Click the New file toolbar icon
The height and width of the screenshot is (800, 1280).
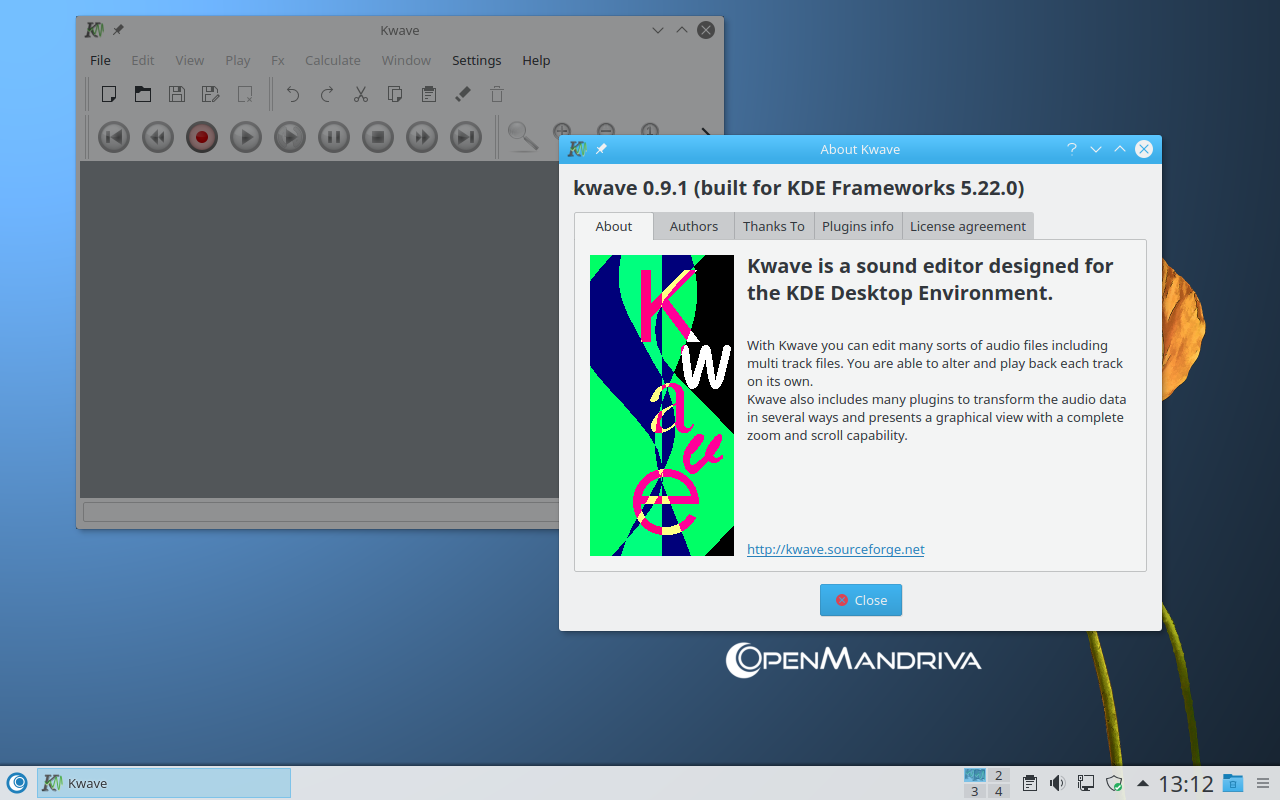(x=109, y=94)
